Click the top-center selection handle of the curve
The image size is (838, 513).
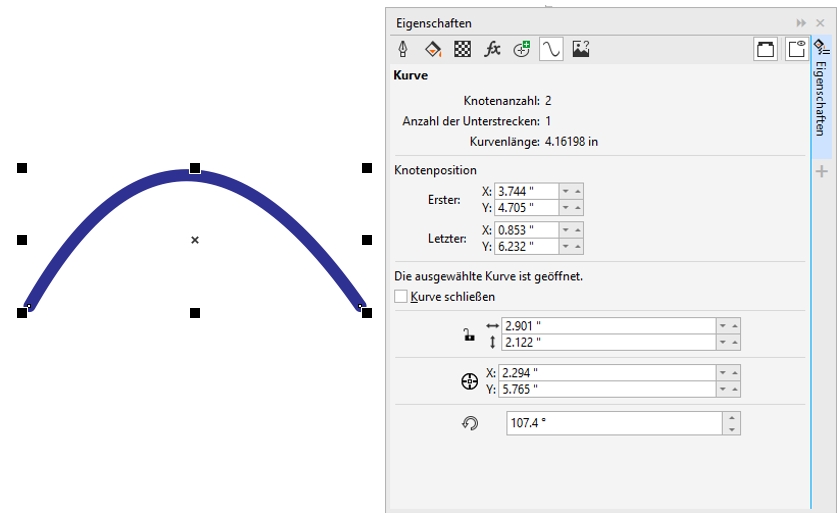tap(195, 168)
